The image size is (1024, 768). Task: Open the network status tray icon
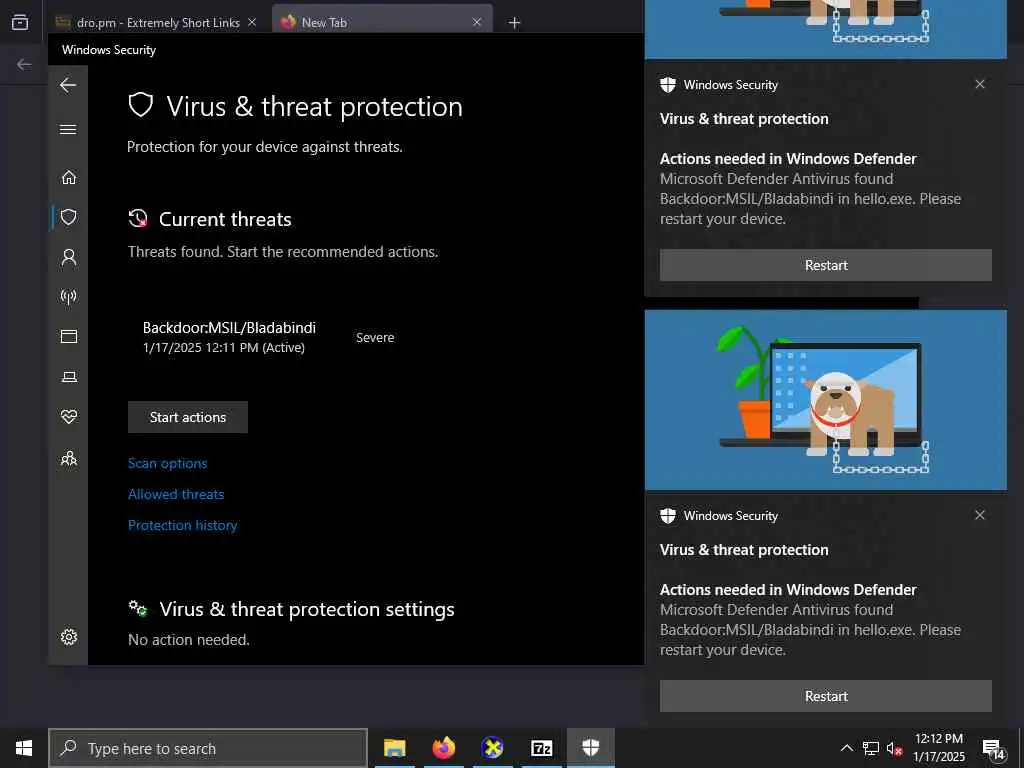(871, 748)
